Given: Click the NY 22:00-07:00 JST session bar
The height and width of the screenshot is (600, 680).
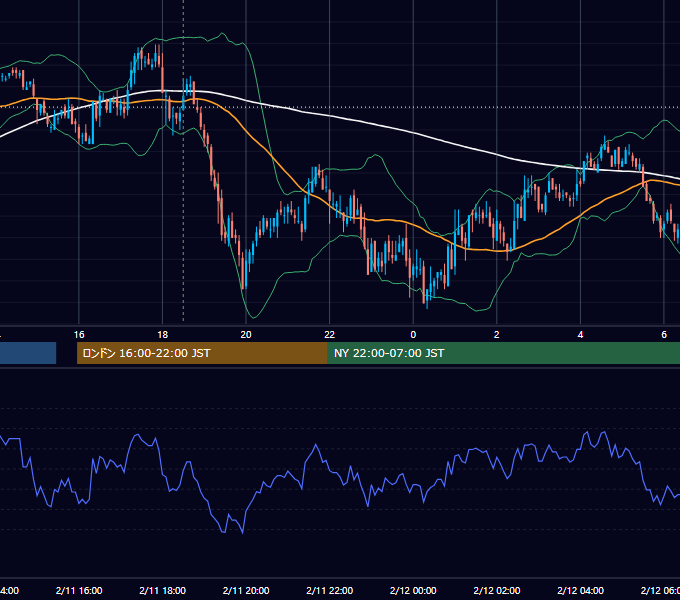Looking at the screenshot, I should tap(504, 353).
